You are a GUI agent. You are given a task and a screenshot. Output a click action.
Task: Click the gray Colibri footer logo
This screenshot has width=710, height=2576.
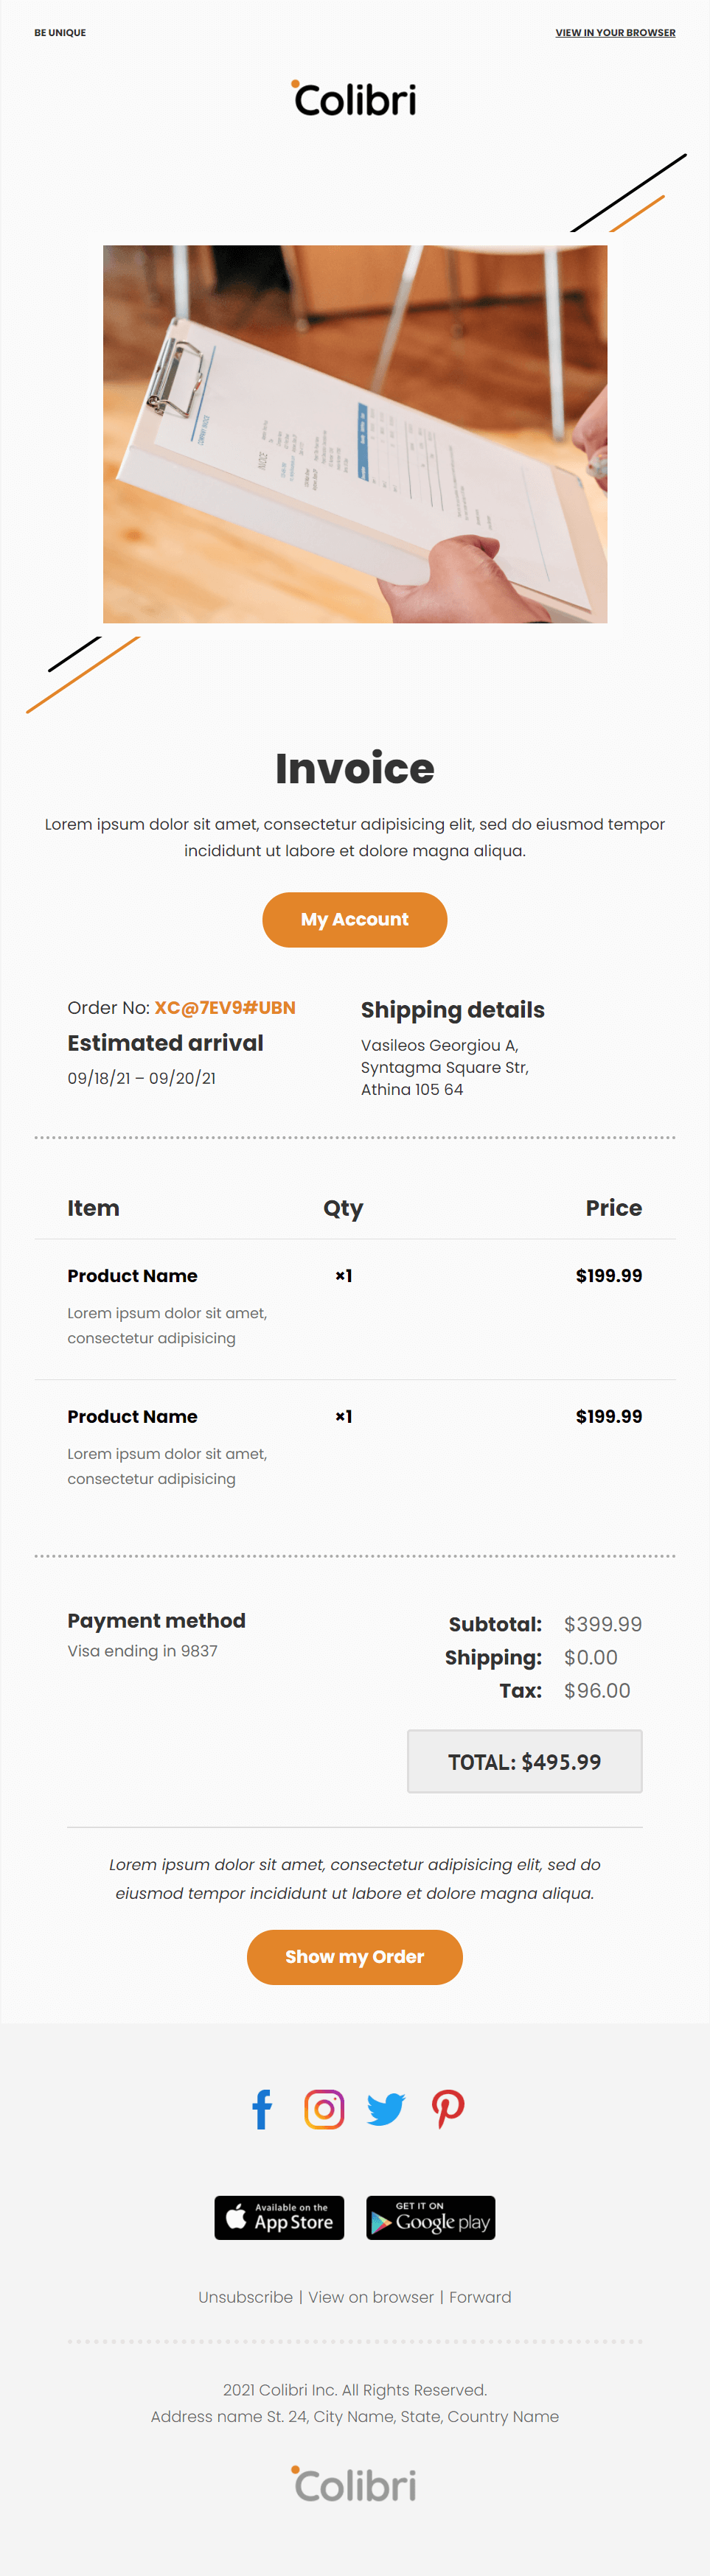point(354,2483)
